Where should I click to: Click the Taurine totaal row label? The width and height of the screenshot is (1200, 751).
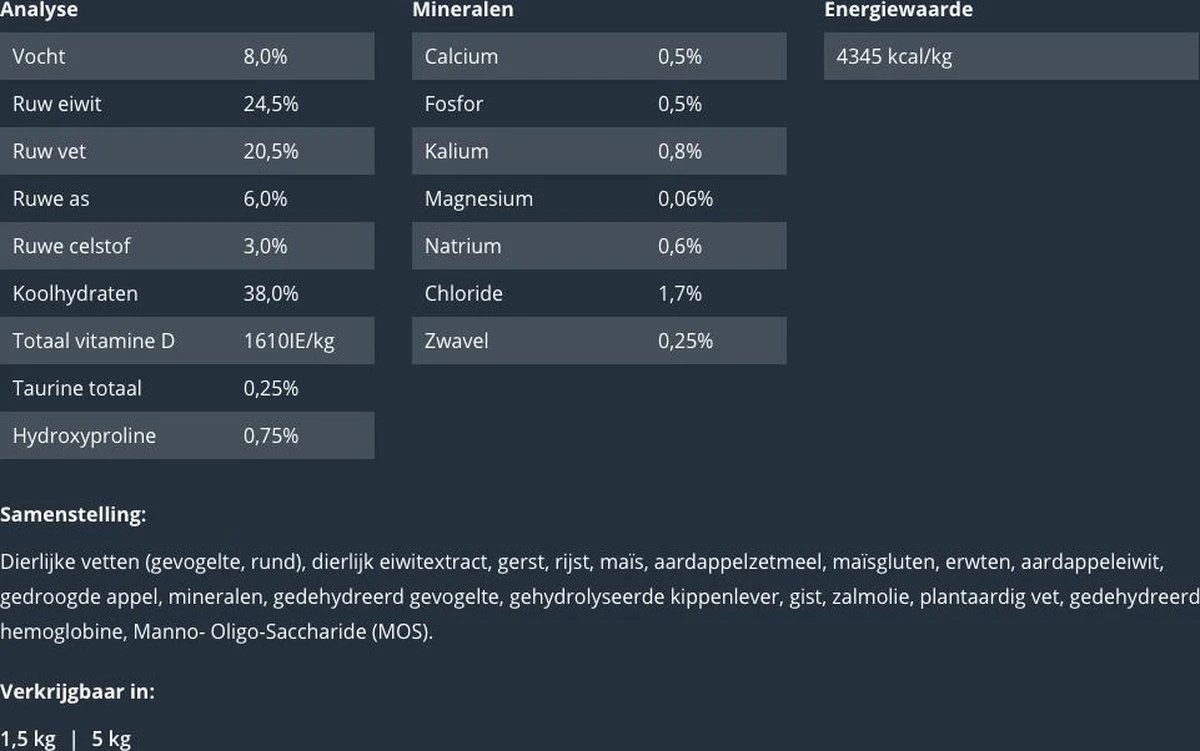[x=77, y=388]
